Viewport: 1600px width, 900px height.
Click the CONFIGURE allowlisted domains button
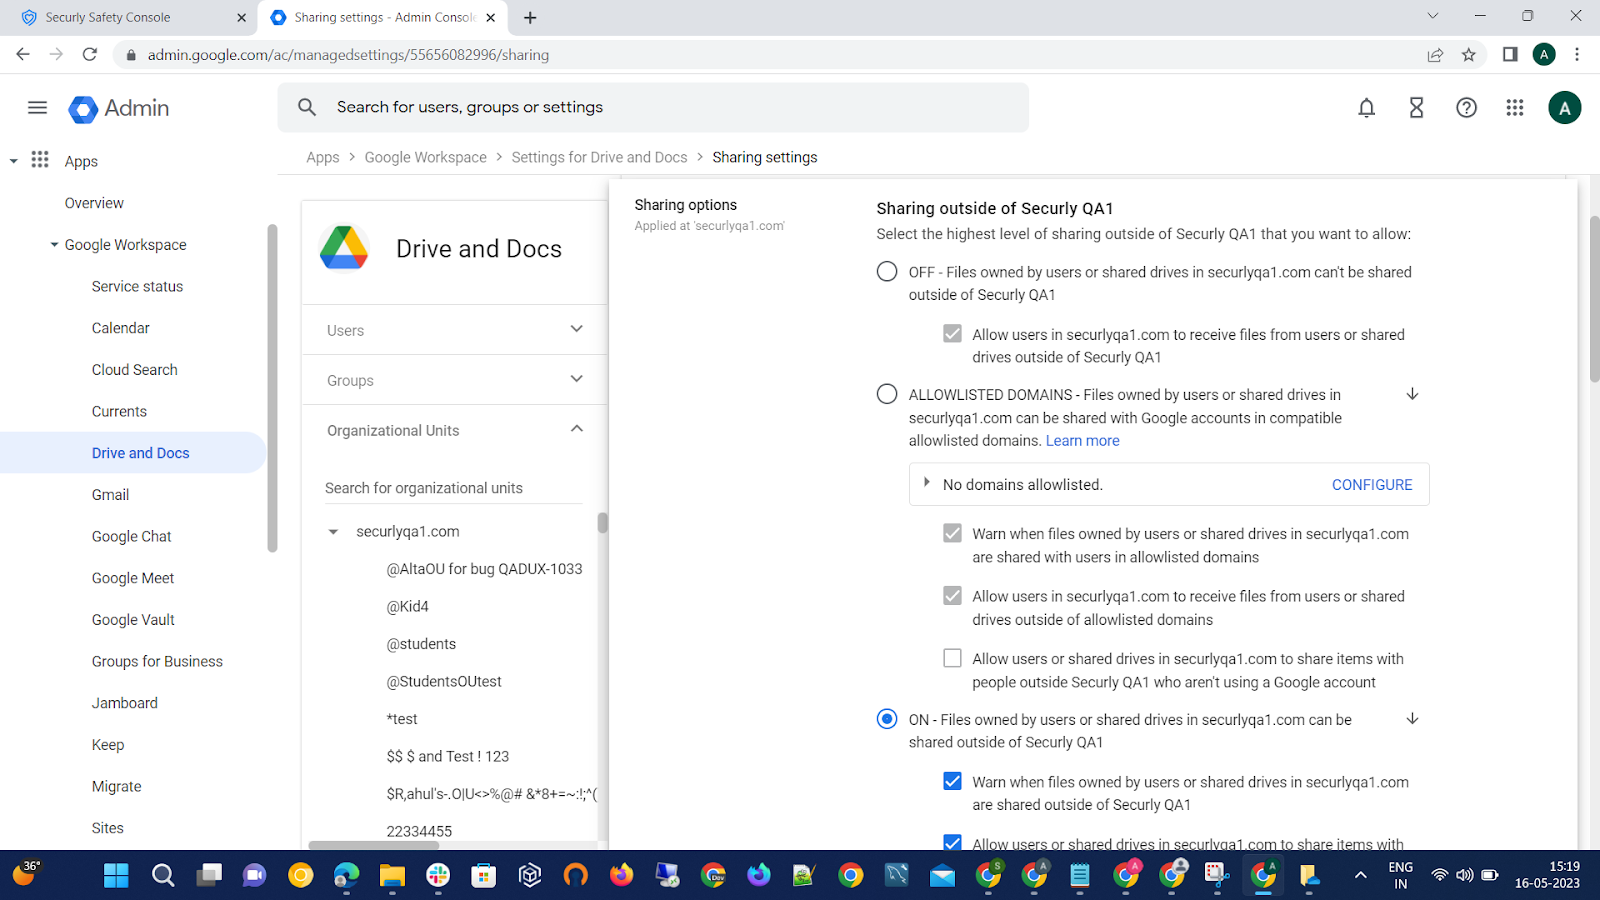[1371, 485]
